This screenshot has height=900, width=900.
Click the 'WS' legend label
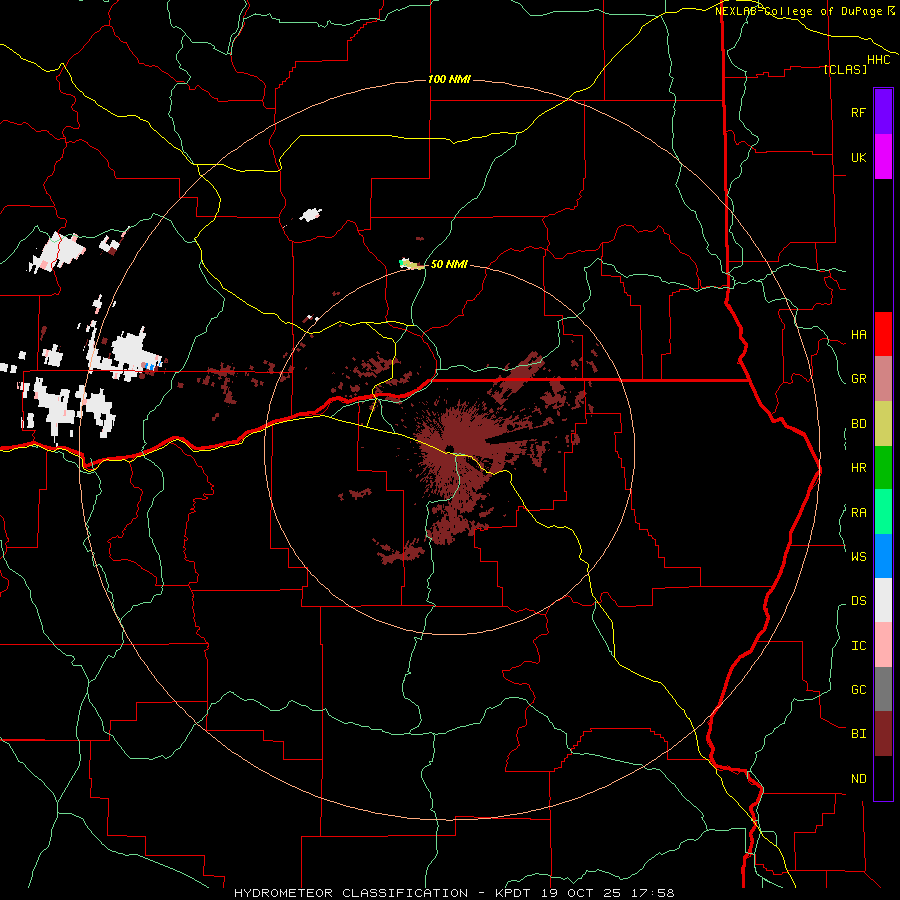pyautogui.click(x=858, y=556)
